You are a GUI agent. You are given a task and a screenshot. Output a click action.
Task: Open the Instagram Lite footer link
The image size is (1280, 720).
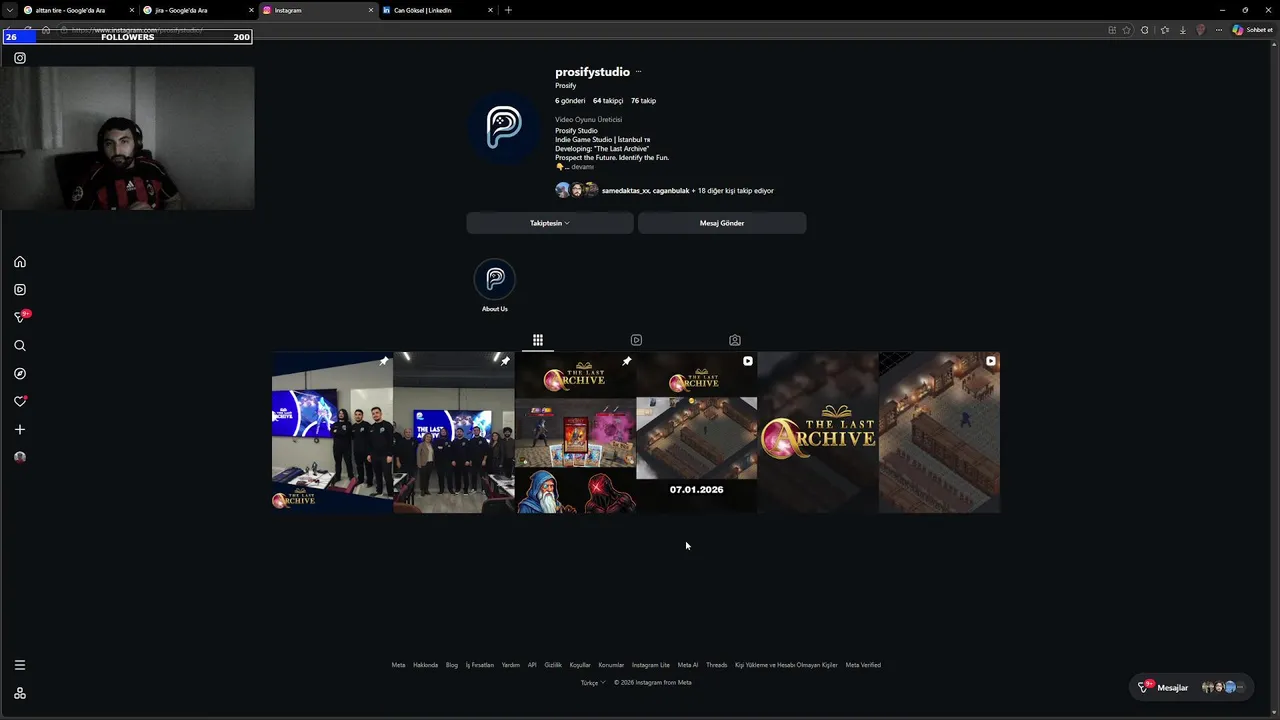pyautogui.click(x=651, y=665)
